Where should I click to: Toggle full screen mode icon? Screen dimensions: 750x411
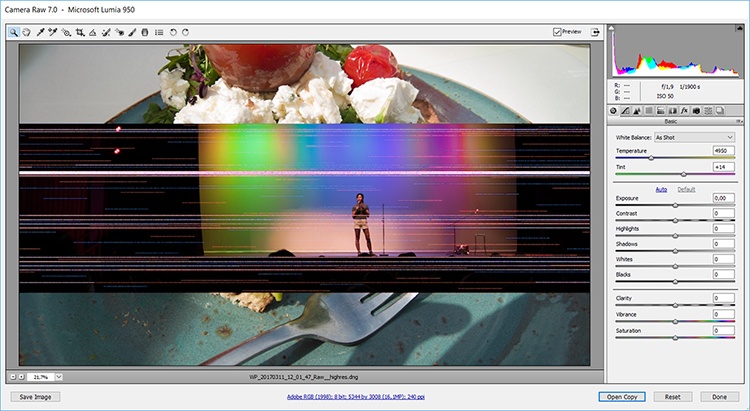point(596,32)
